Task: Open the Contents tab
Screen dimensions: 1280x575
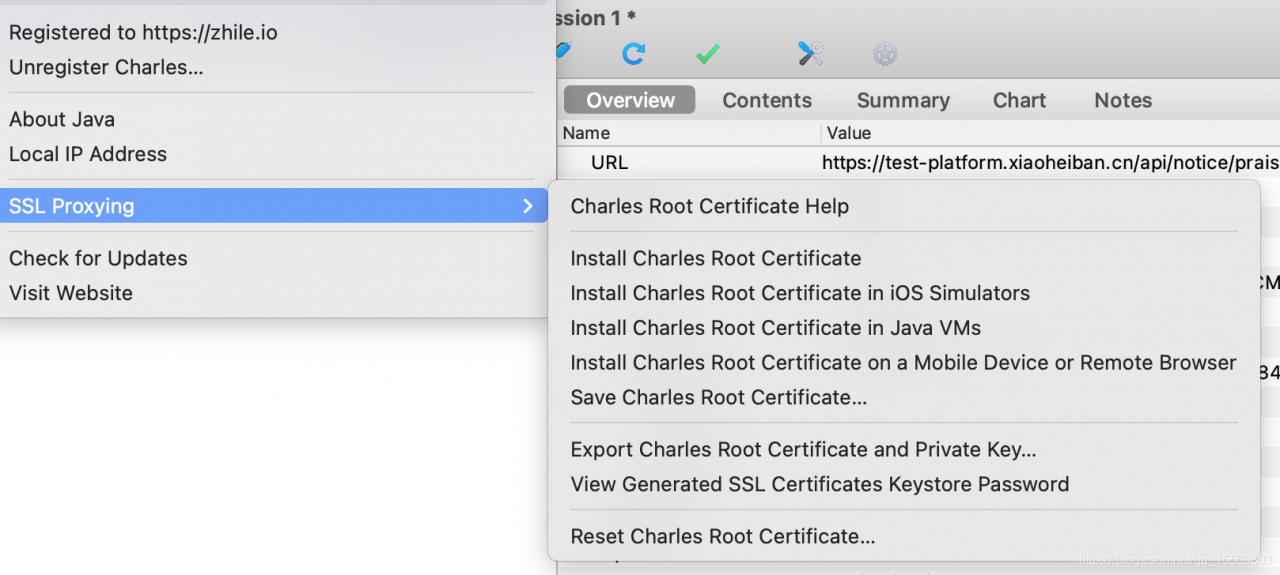Action: coord(767,100)
